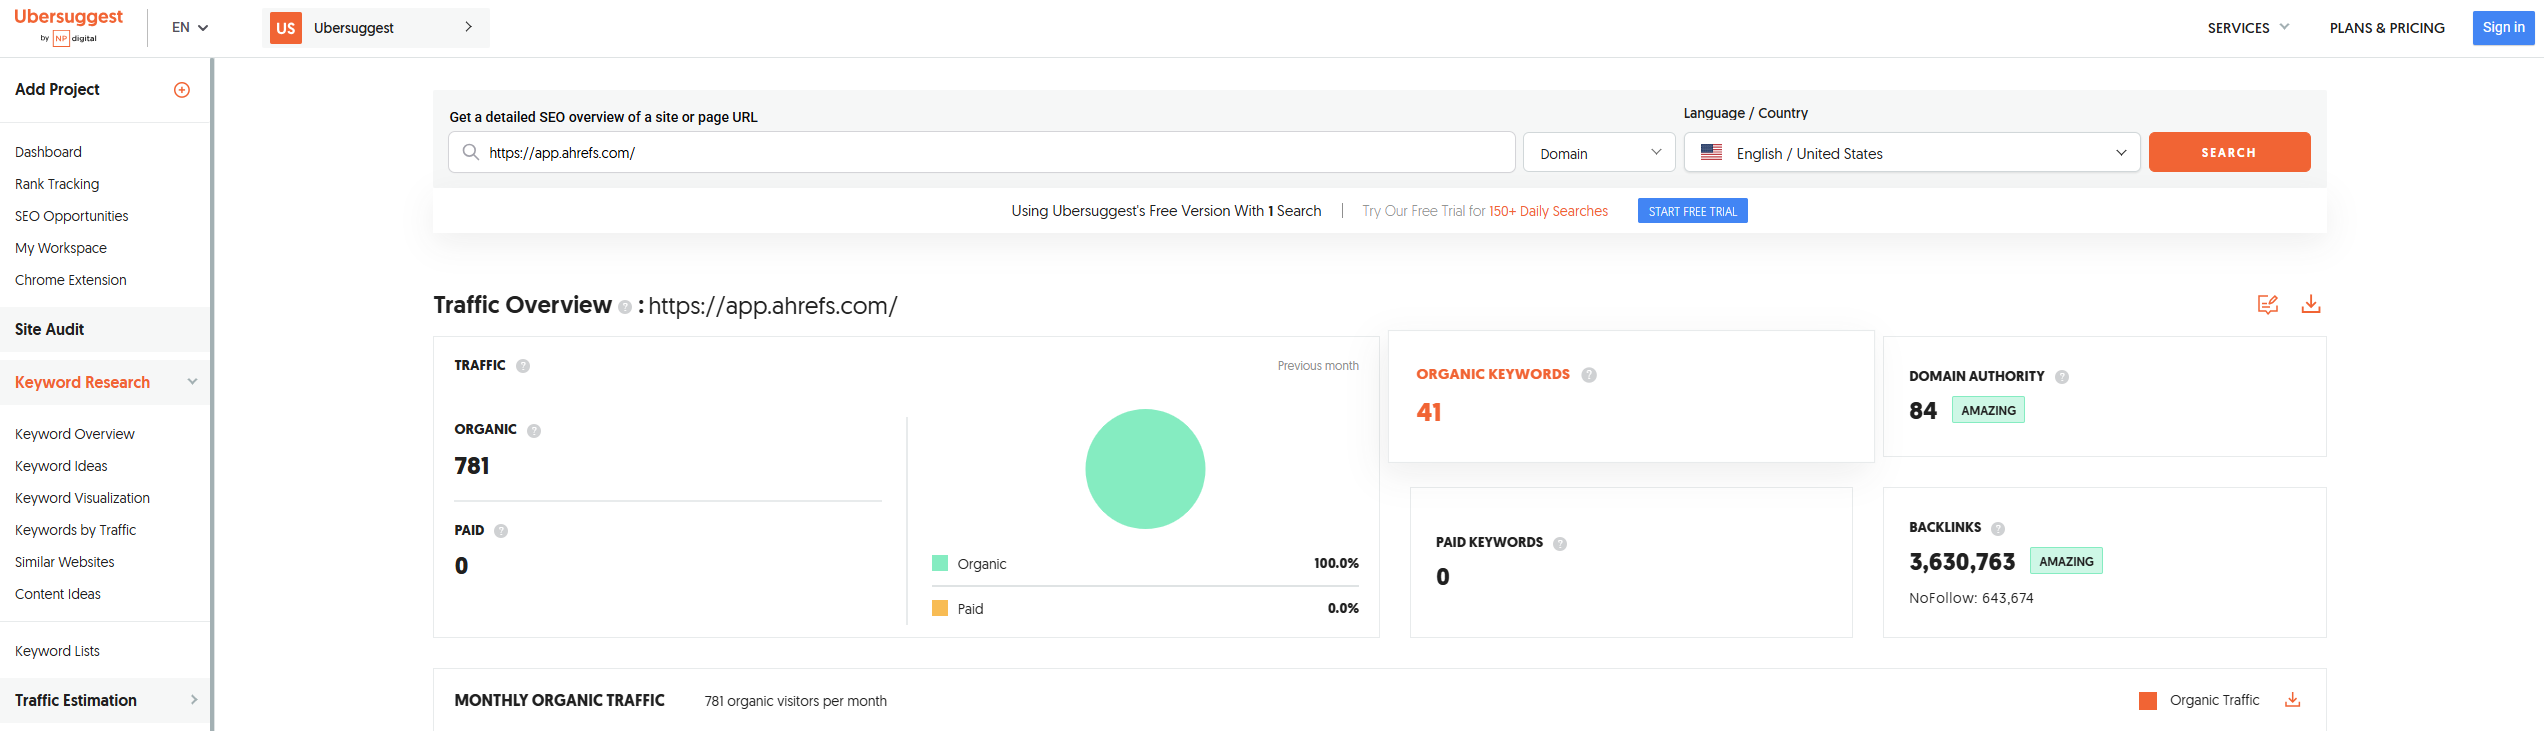This screenshot has height=731, width=2544.
Task: Click the Organic Keywords value 41
Action: click(1429, 412)
